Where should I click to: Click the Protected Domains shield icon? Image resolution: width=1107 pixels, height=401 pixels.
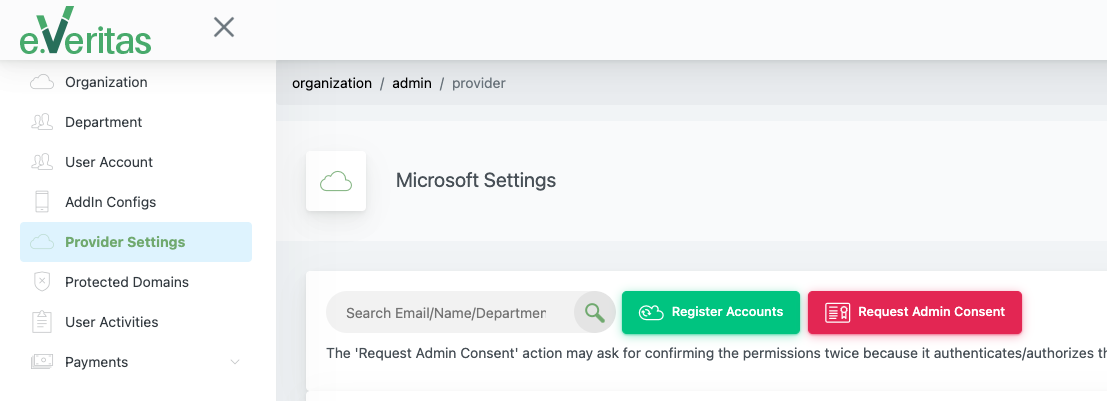click(42, 282)
